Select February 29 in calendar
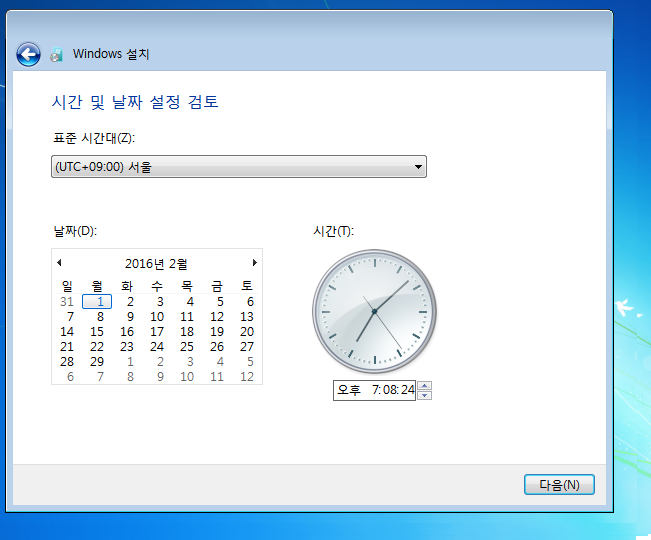651x540 pixels. [x=97, y=362]
